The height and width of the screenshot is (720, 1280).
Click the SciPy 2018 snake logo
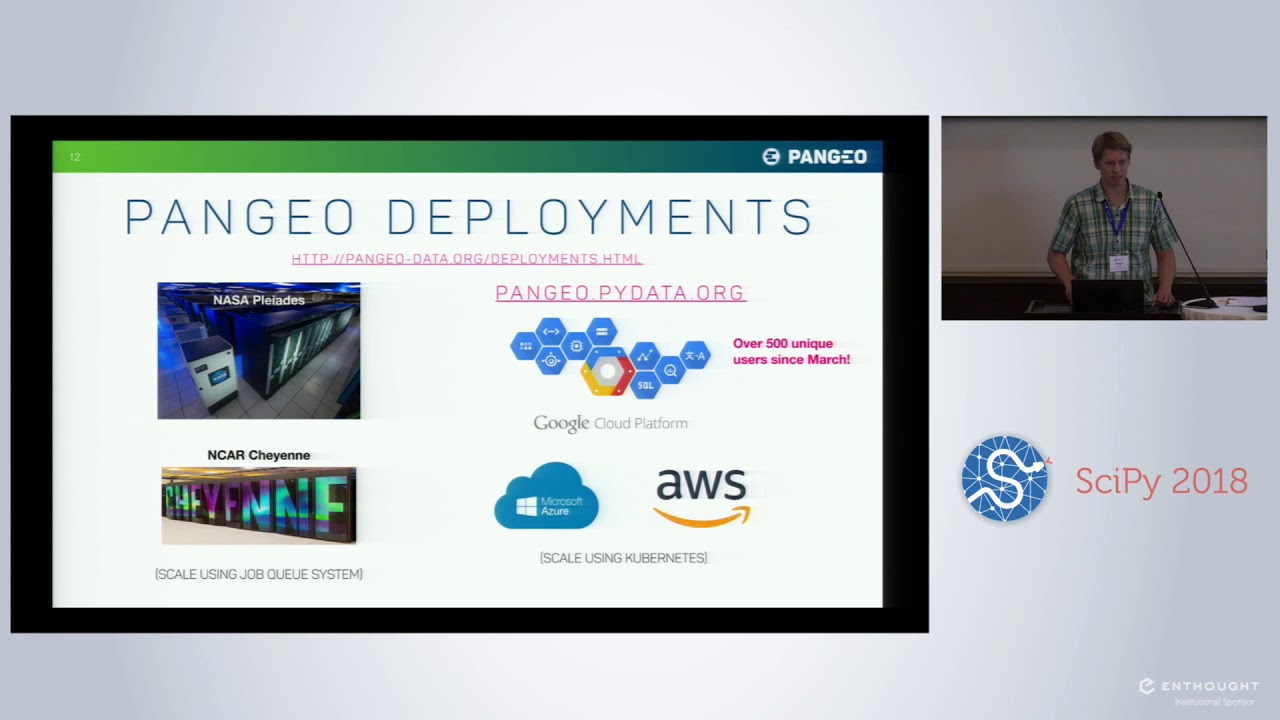(1006, 478)
